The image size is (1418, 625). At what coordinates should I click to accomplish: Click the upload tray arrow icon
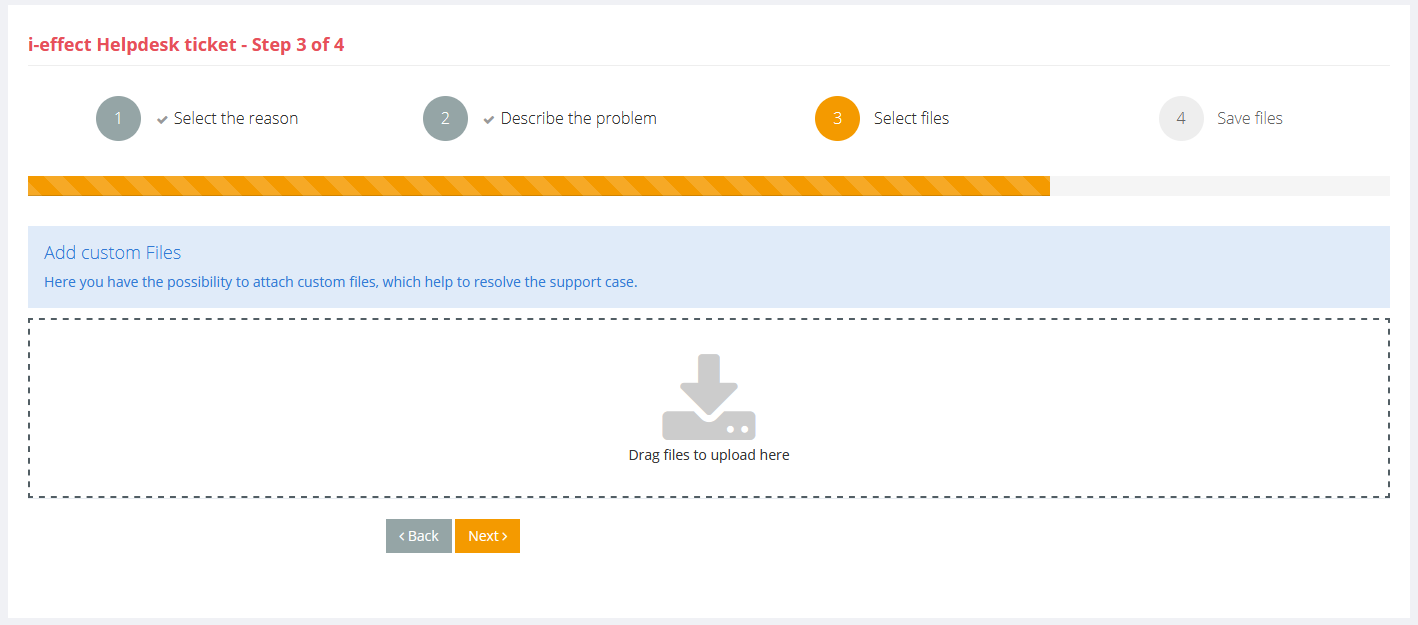[708, 397]
